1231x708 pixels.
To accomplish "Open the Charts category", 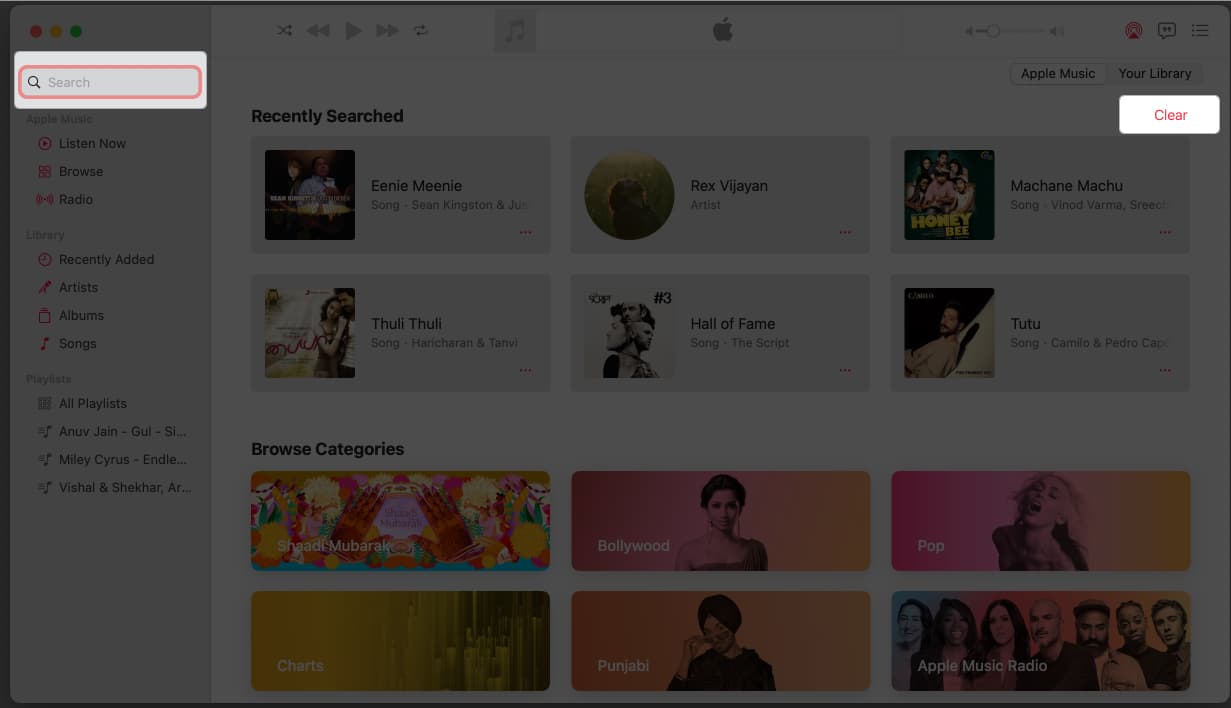I will [x=400, y=641].
